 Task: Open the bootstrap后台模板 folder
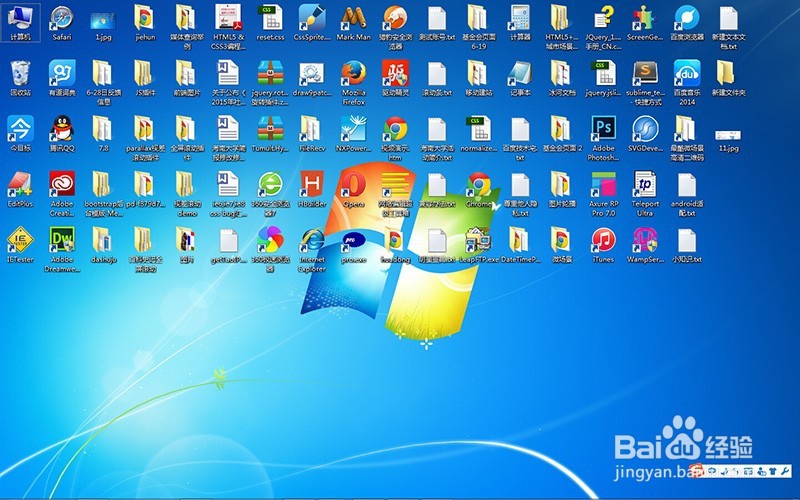[x=103, y=194]
